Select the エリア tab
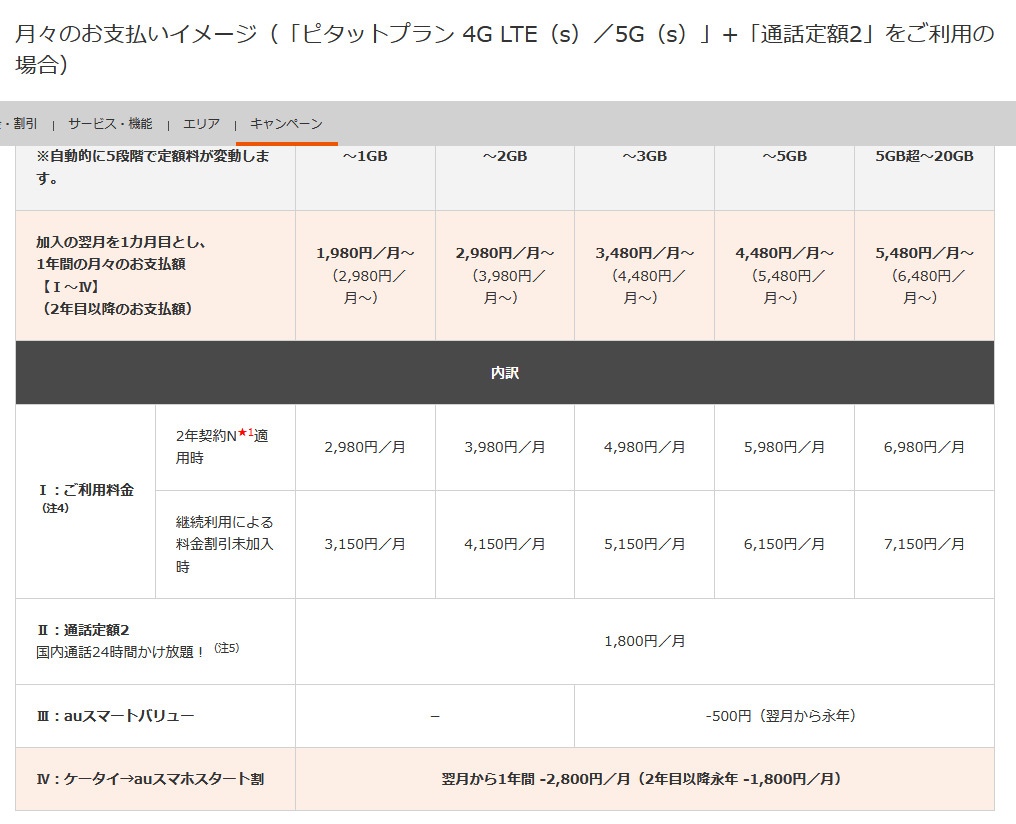1016x824 pixels. point(201,124)
